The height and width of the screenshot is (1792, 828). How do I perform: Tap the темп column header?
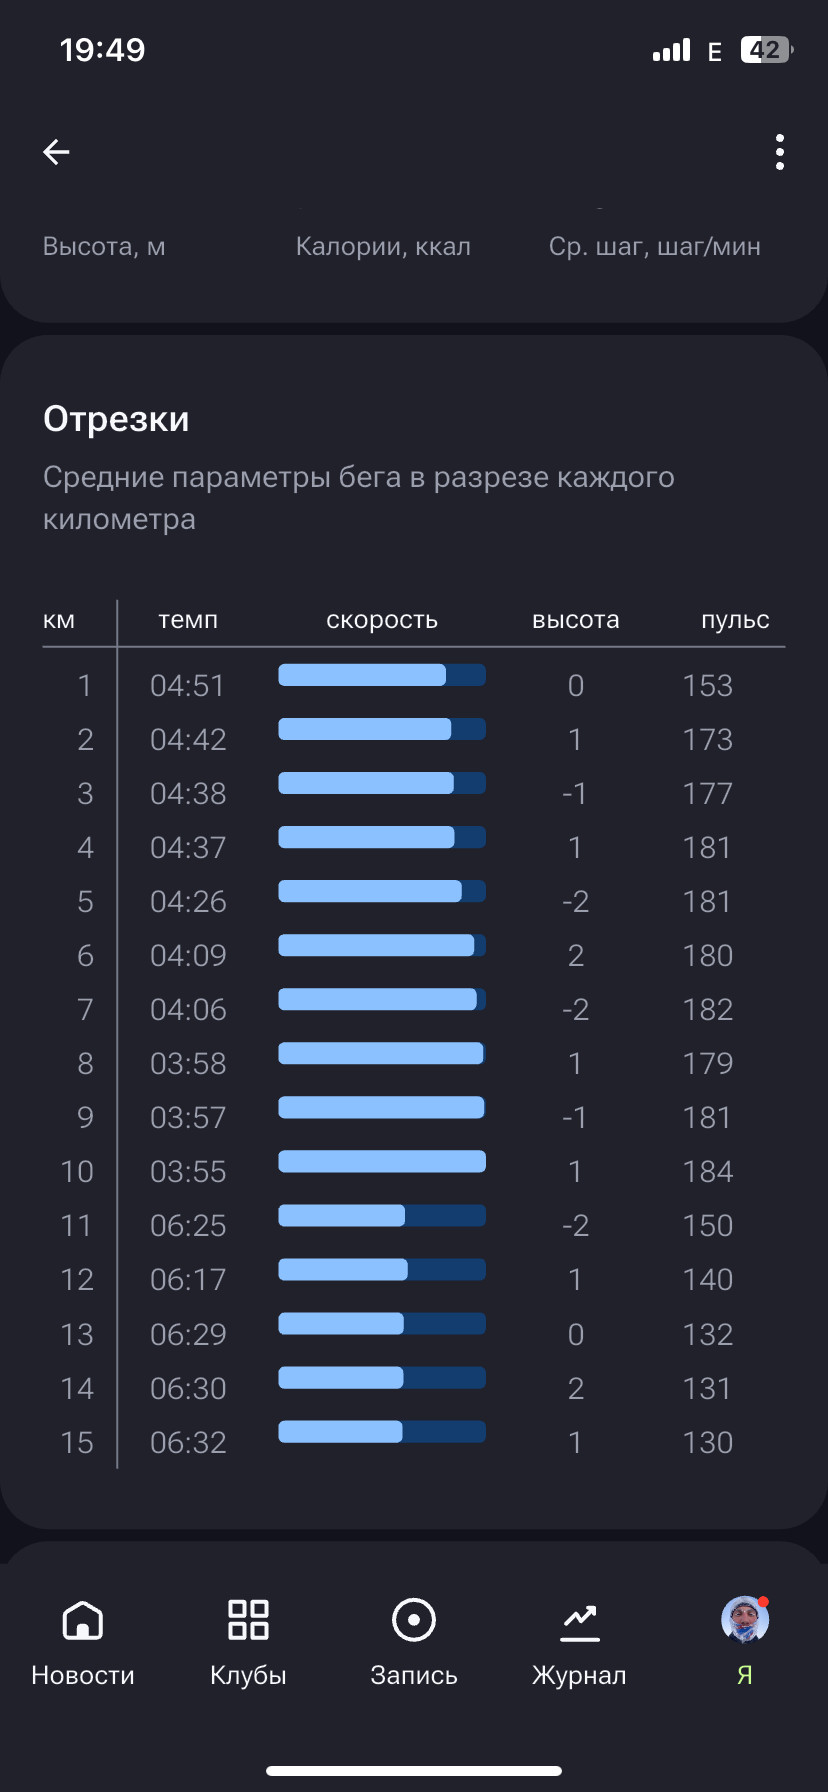[188, 620]
